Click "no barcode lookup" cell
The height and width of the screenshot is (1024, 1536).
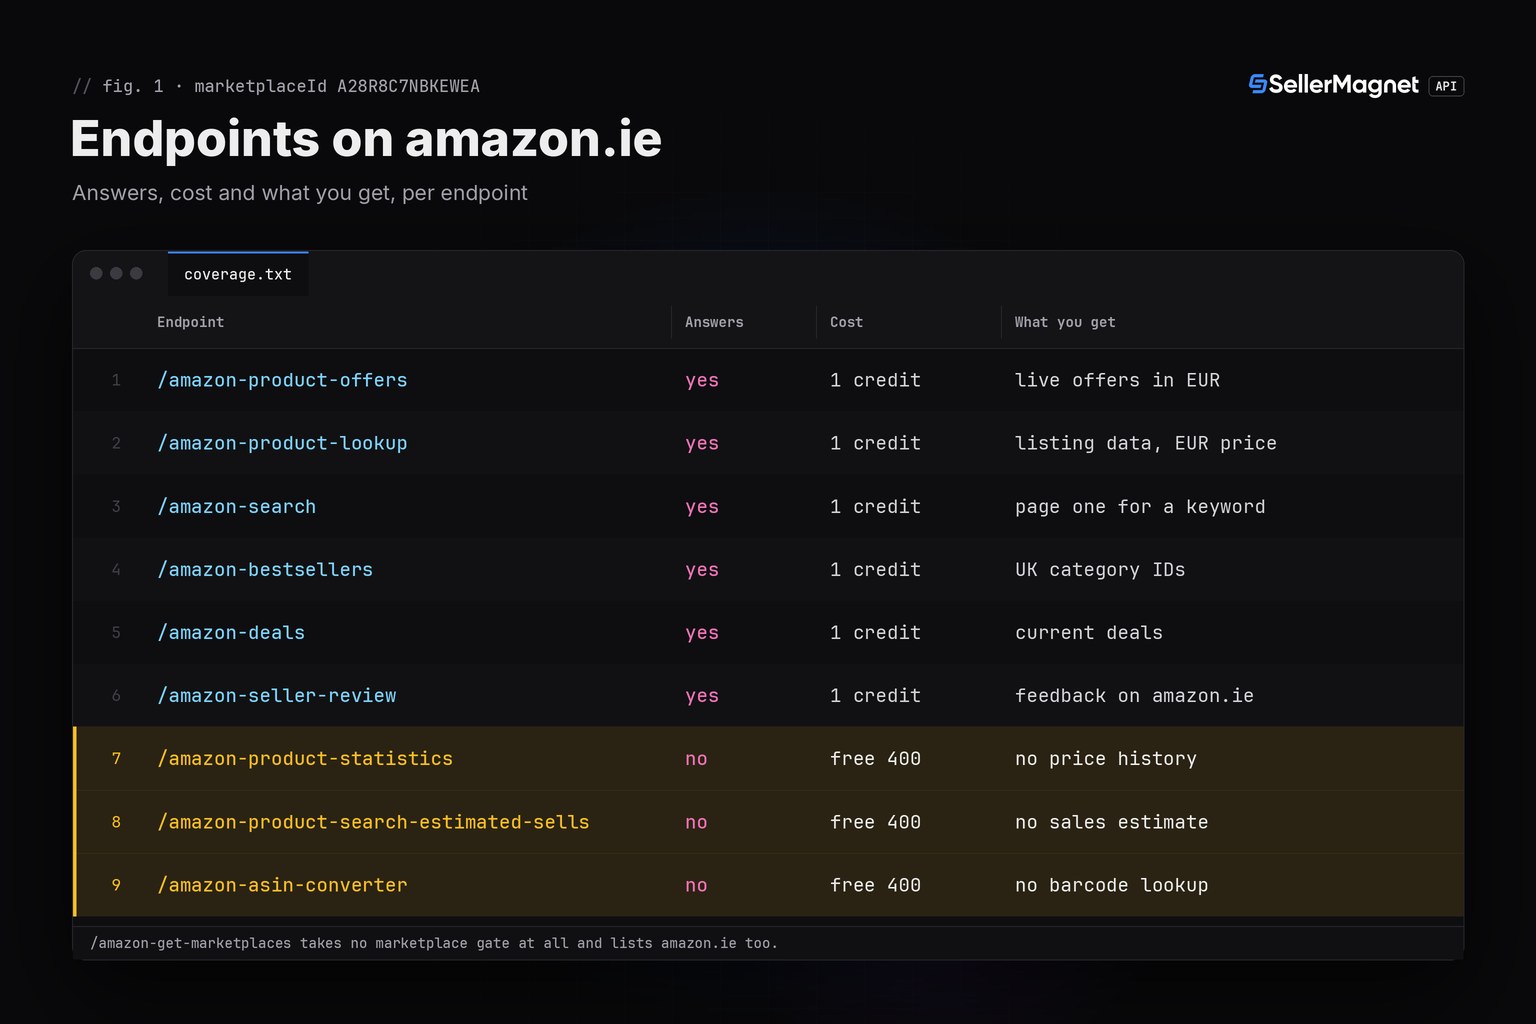point(1112,885)
